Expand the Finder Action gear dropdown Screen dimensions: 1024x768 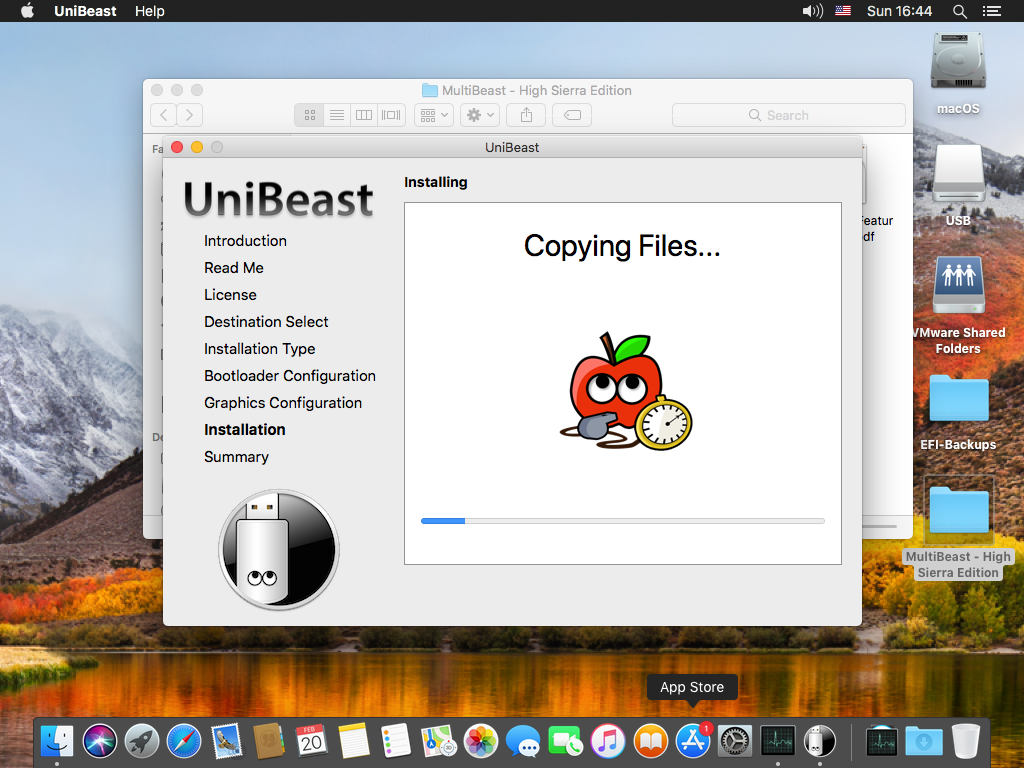point(479,115)
